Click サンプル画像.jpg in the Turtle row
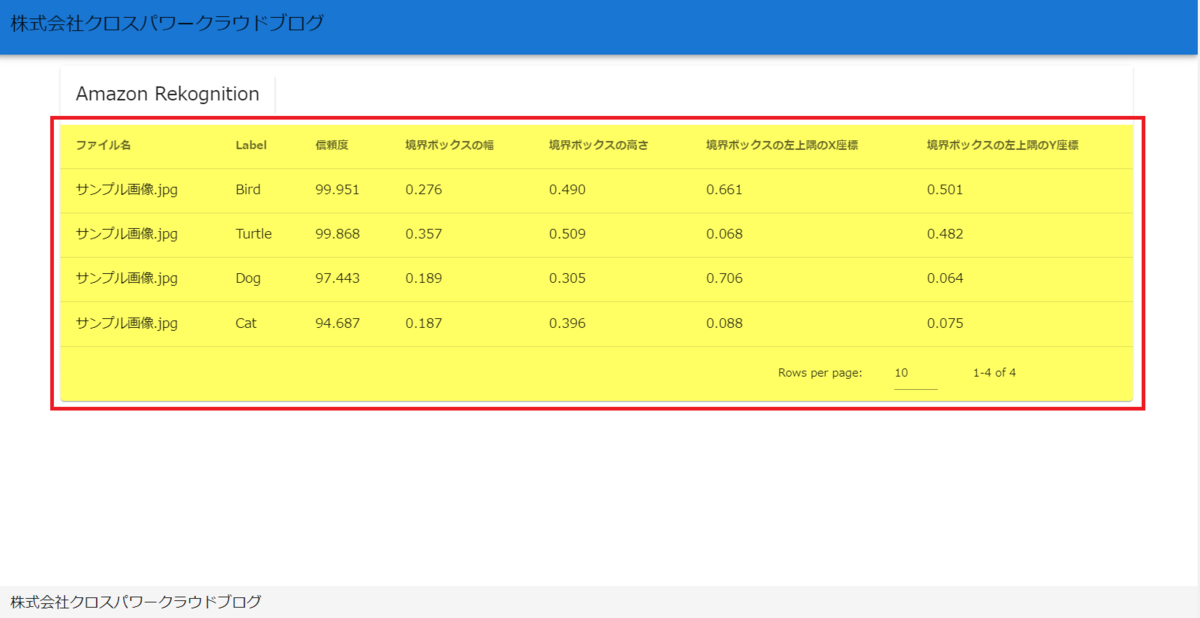The height and width of the screenshot is (618, 1200). (127, 234)
